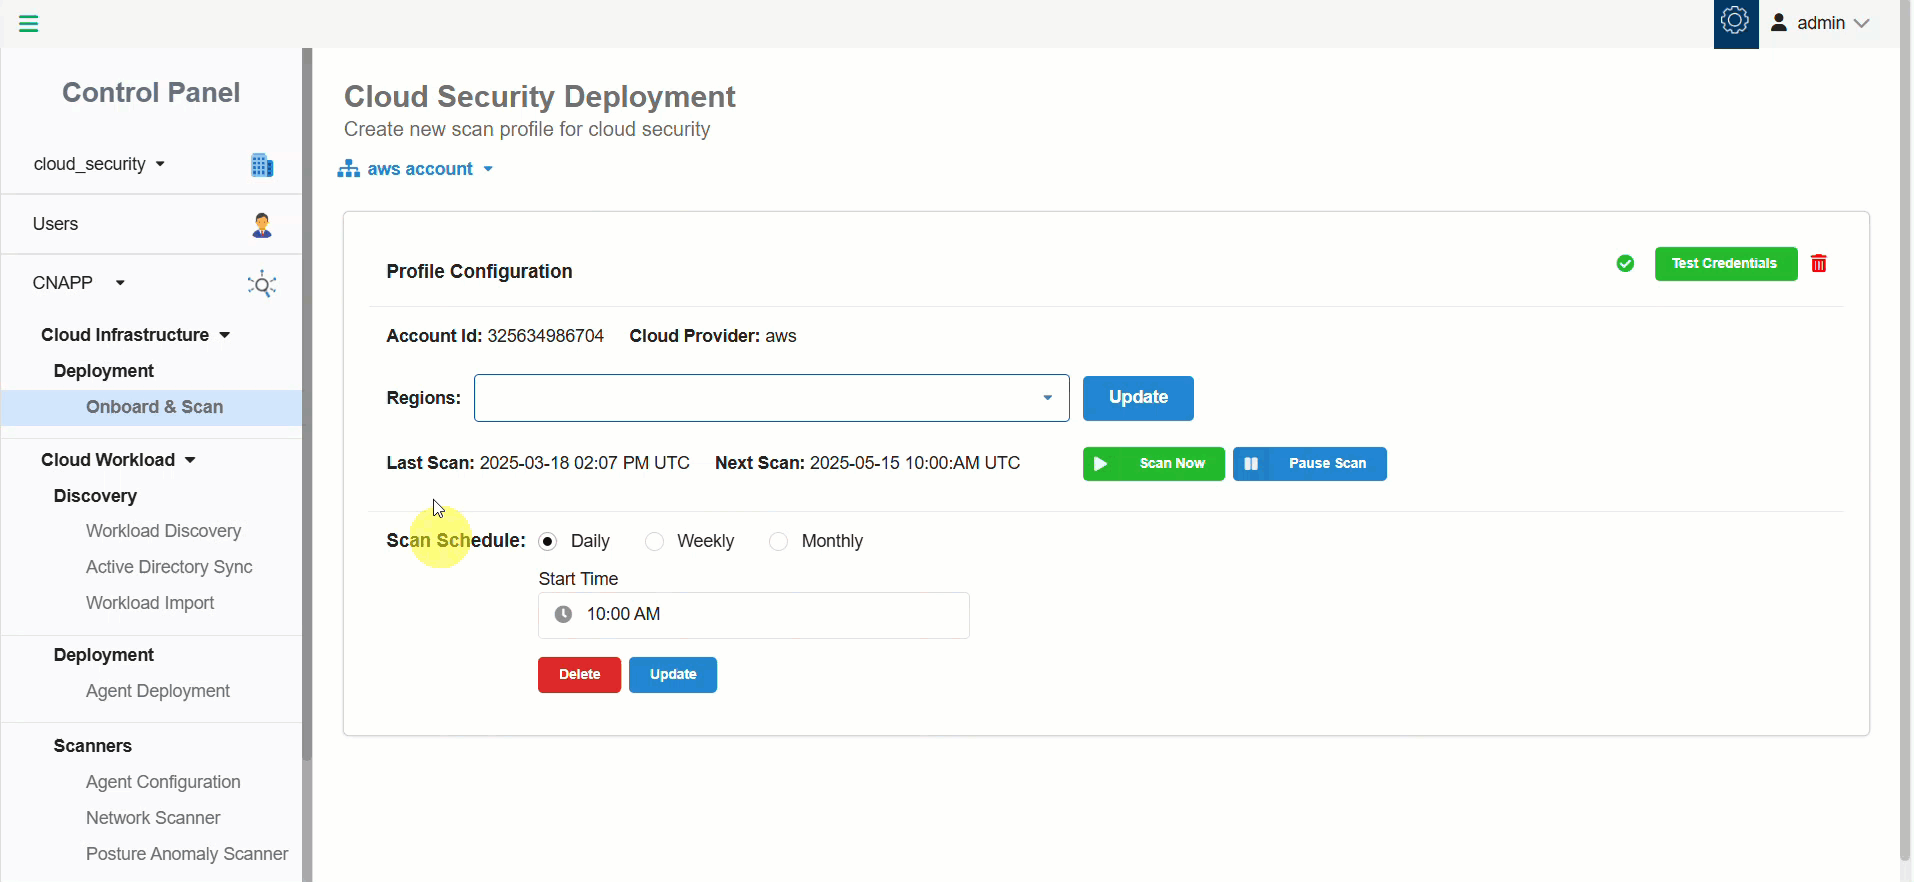Start a scan with Scan Now
1914x882 pixels.
1154,464
